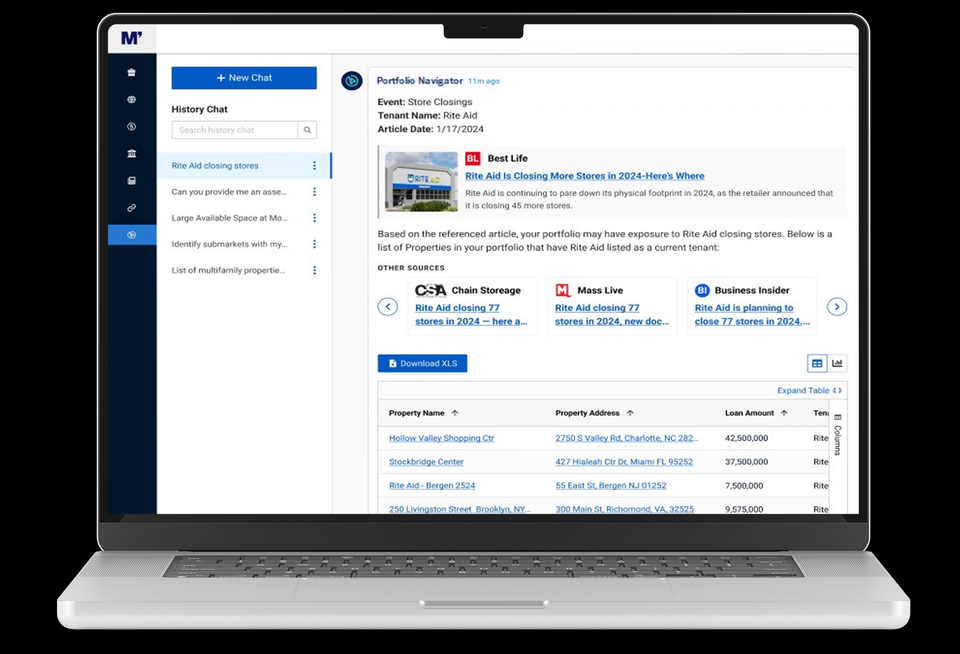
Task: Click the Loan Amount column header
Action: (749, 413)
